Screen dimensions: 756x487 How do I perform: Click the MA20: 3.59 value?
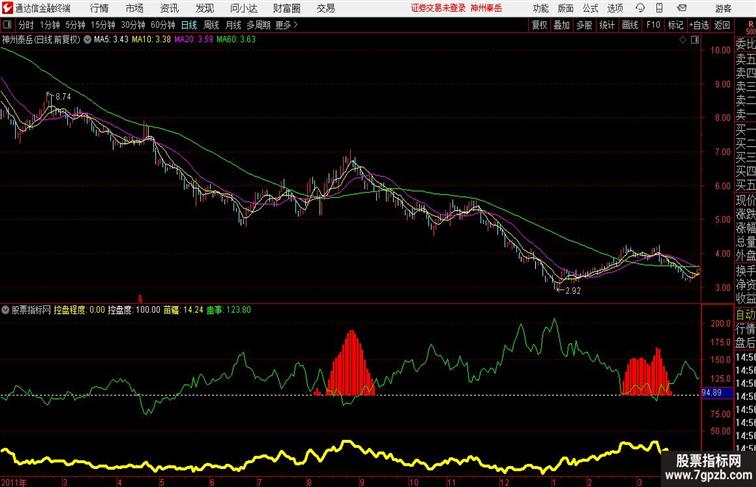coord(194,40)
